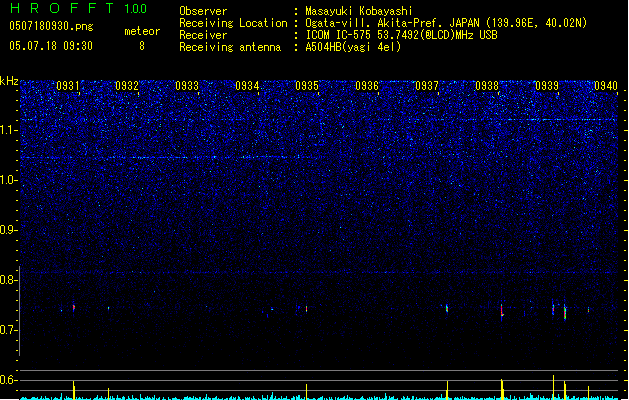Click the 0932 time marker
This screenshot has width=629, height=400.
pyautogui.click(x=127, y=86)
